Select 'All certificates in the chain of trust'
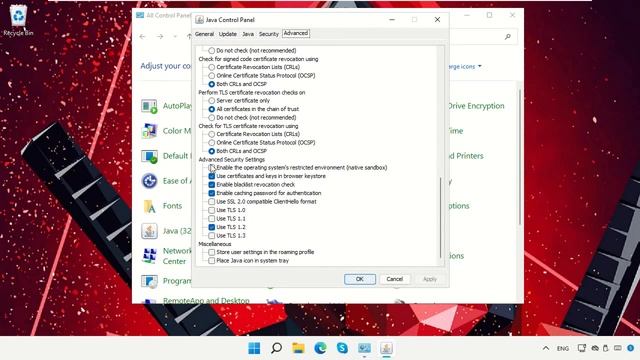The width and height of the screenshot is (640, 360). tap(211, 109)
